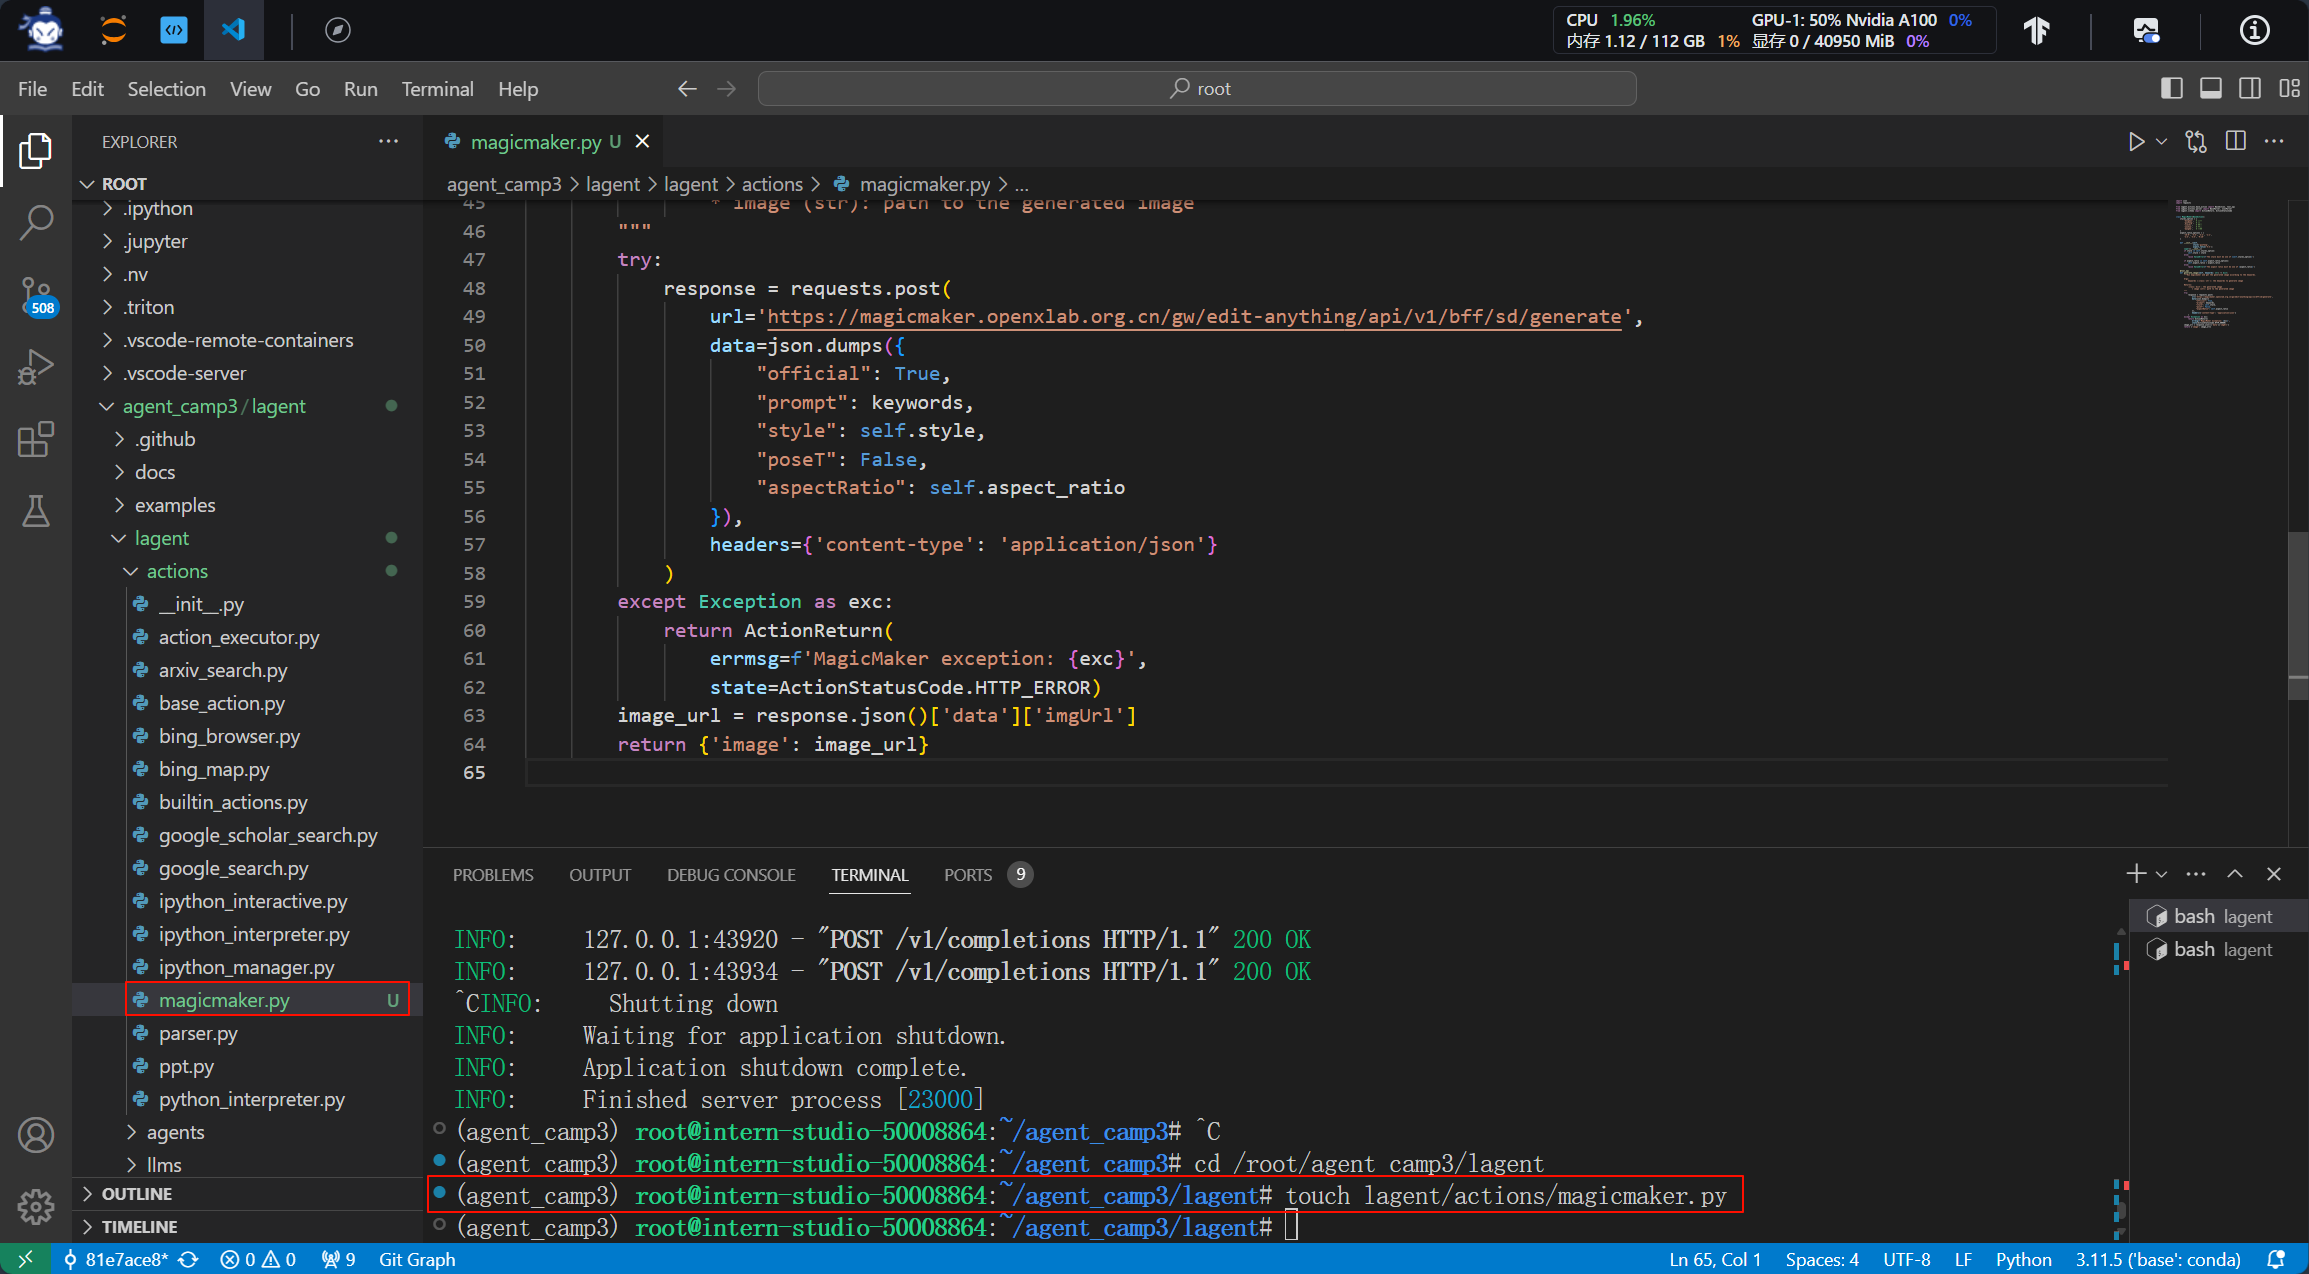The width and height of the screenshot is (2309, 1274).
Task: Expand the OUTLINE section
Action: click(x=137, y=1194)
